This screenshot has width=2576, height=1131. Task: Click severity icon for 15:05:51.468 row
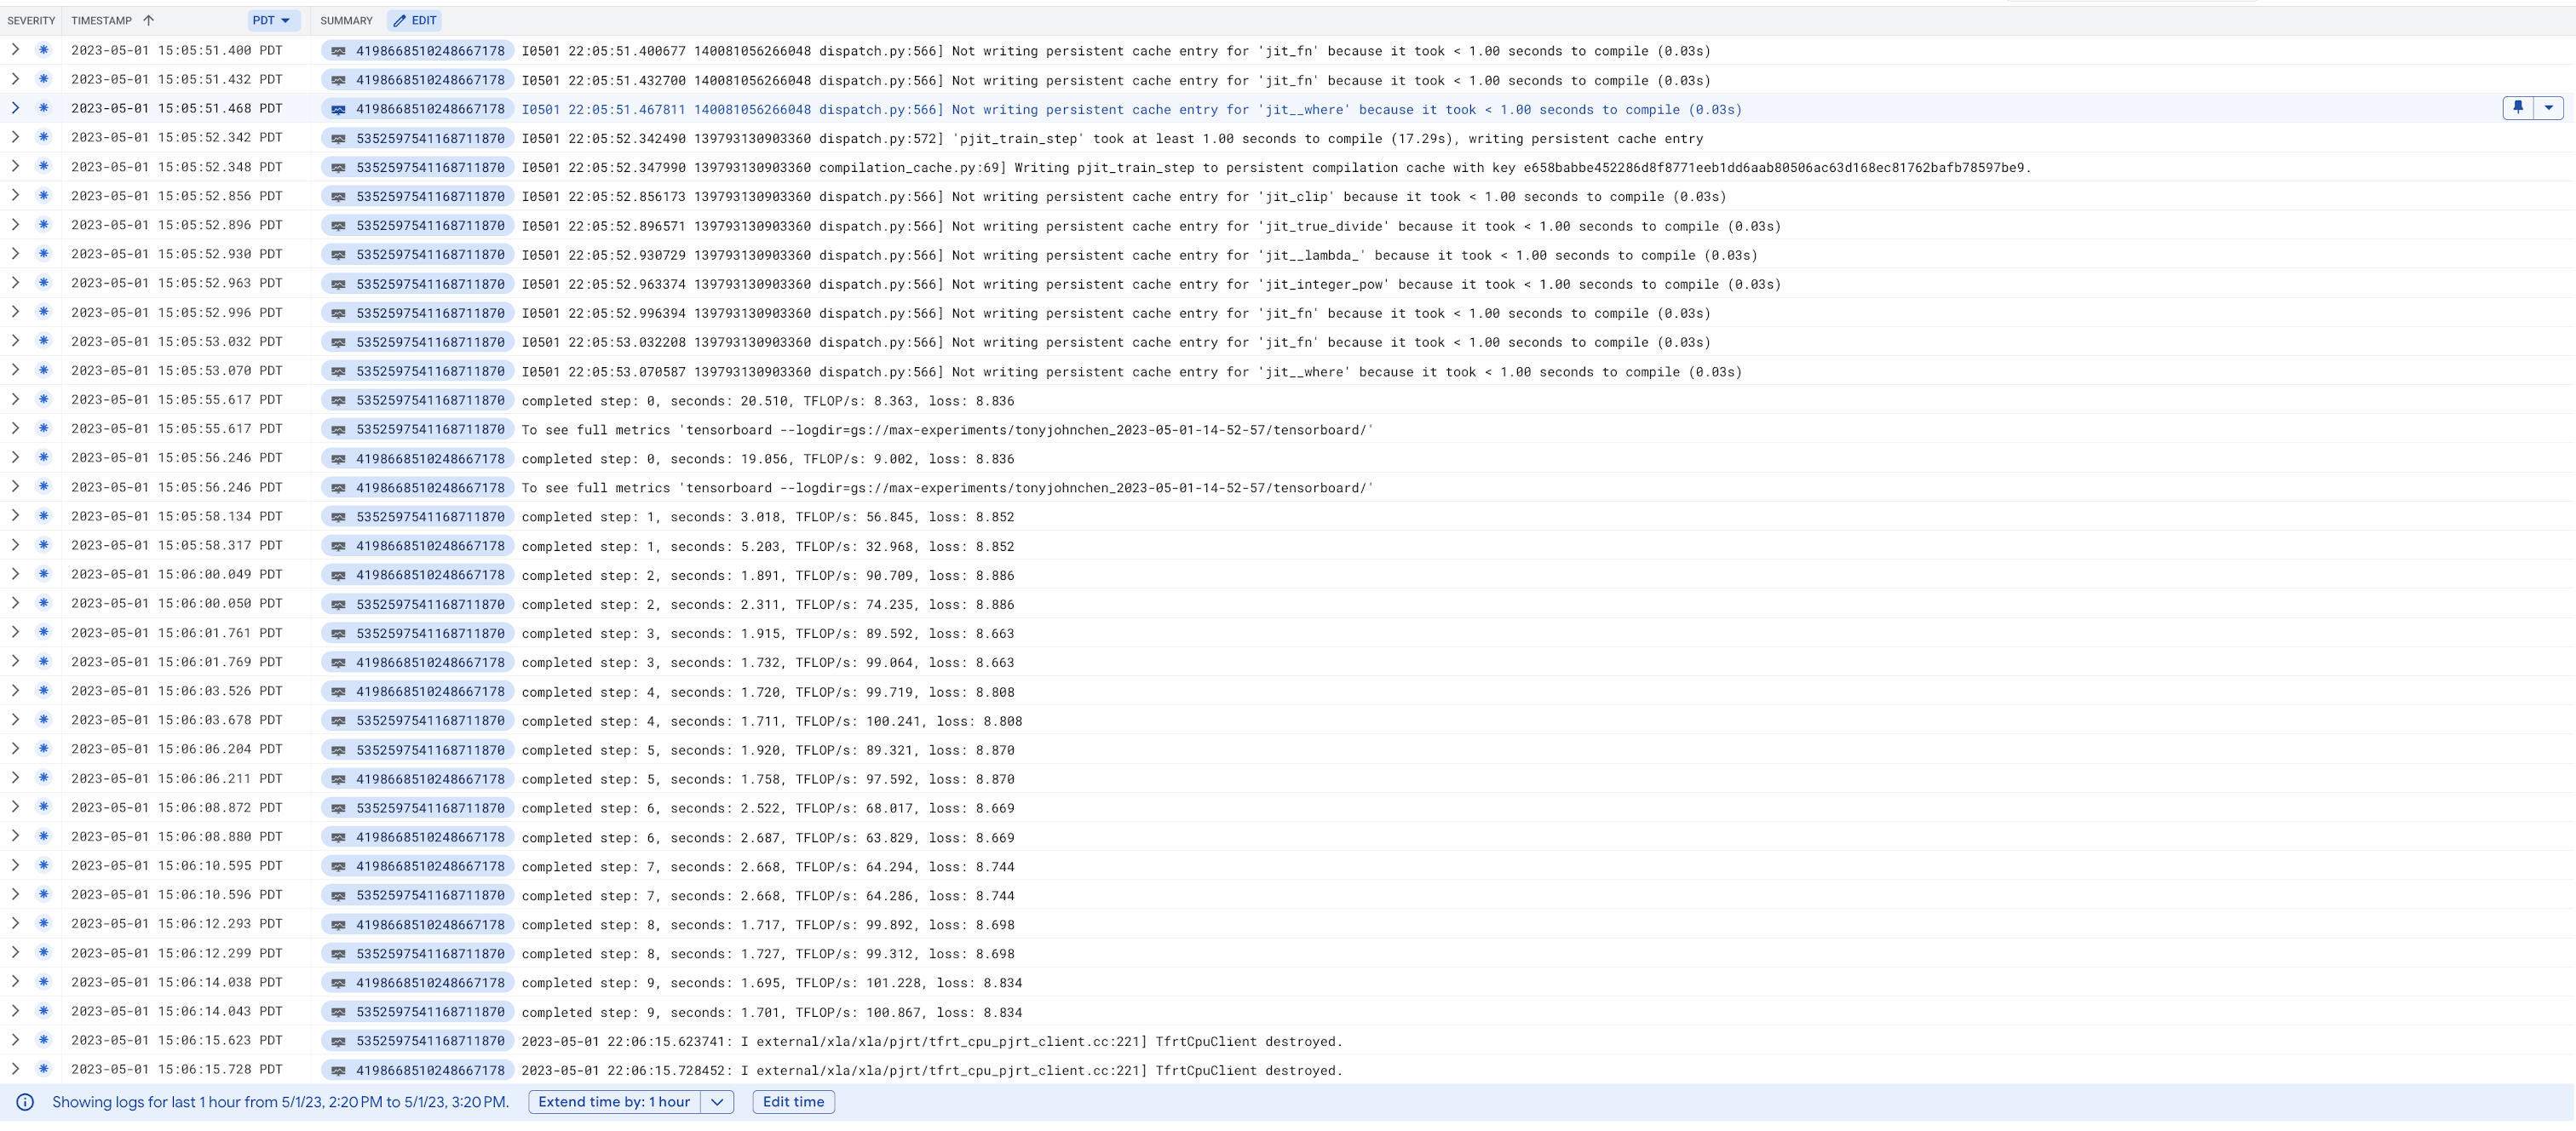click(x=43, y=108)
